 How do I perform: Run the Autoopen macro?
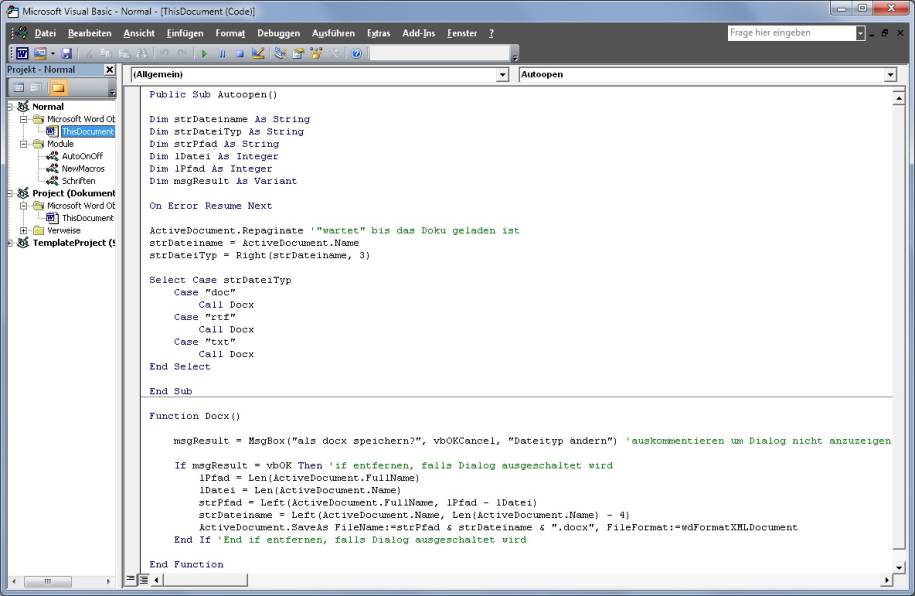point(205,52)
